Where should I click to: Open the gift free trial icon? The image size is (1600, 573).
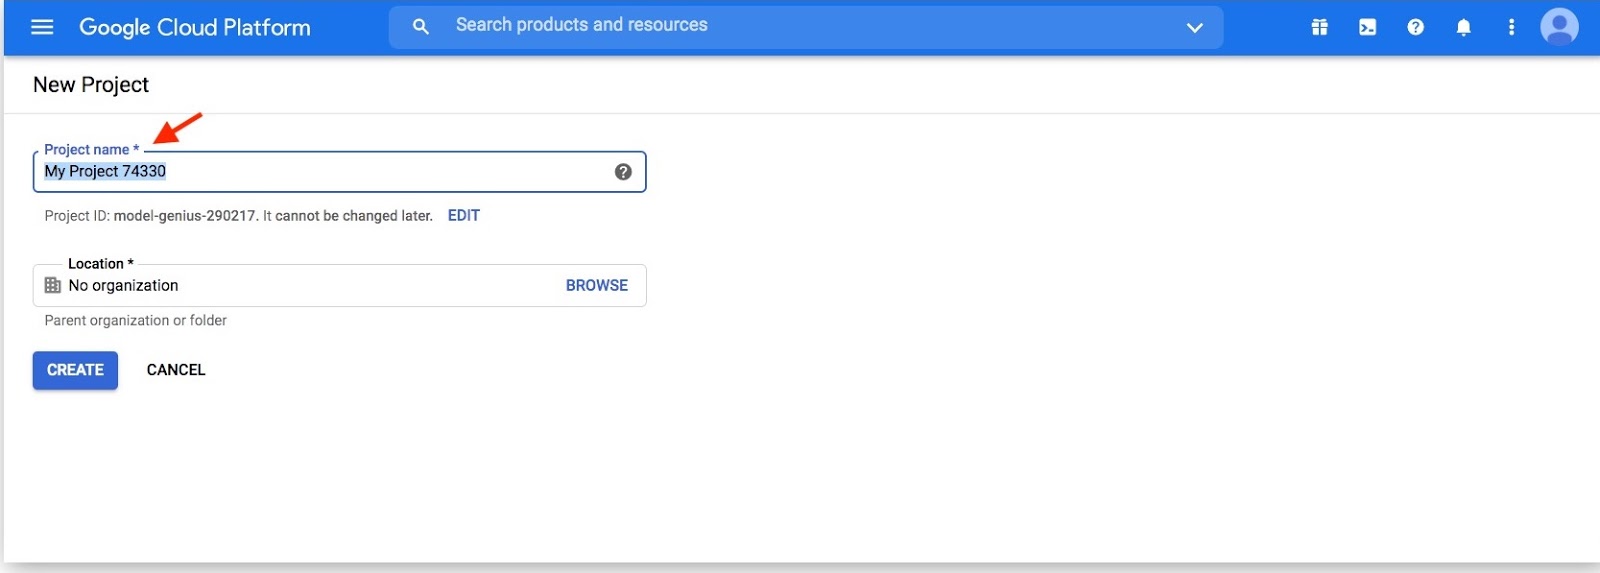click(x=1320, y=28)
